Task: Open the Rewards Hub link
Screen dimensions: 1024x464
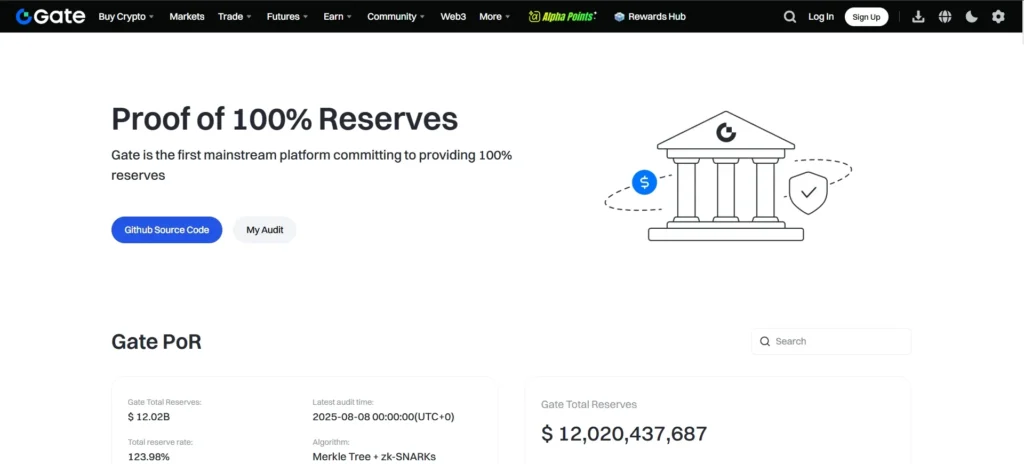Action: pos(657,17)
